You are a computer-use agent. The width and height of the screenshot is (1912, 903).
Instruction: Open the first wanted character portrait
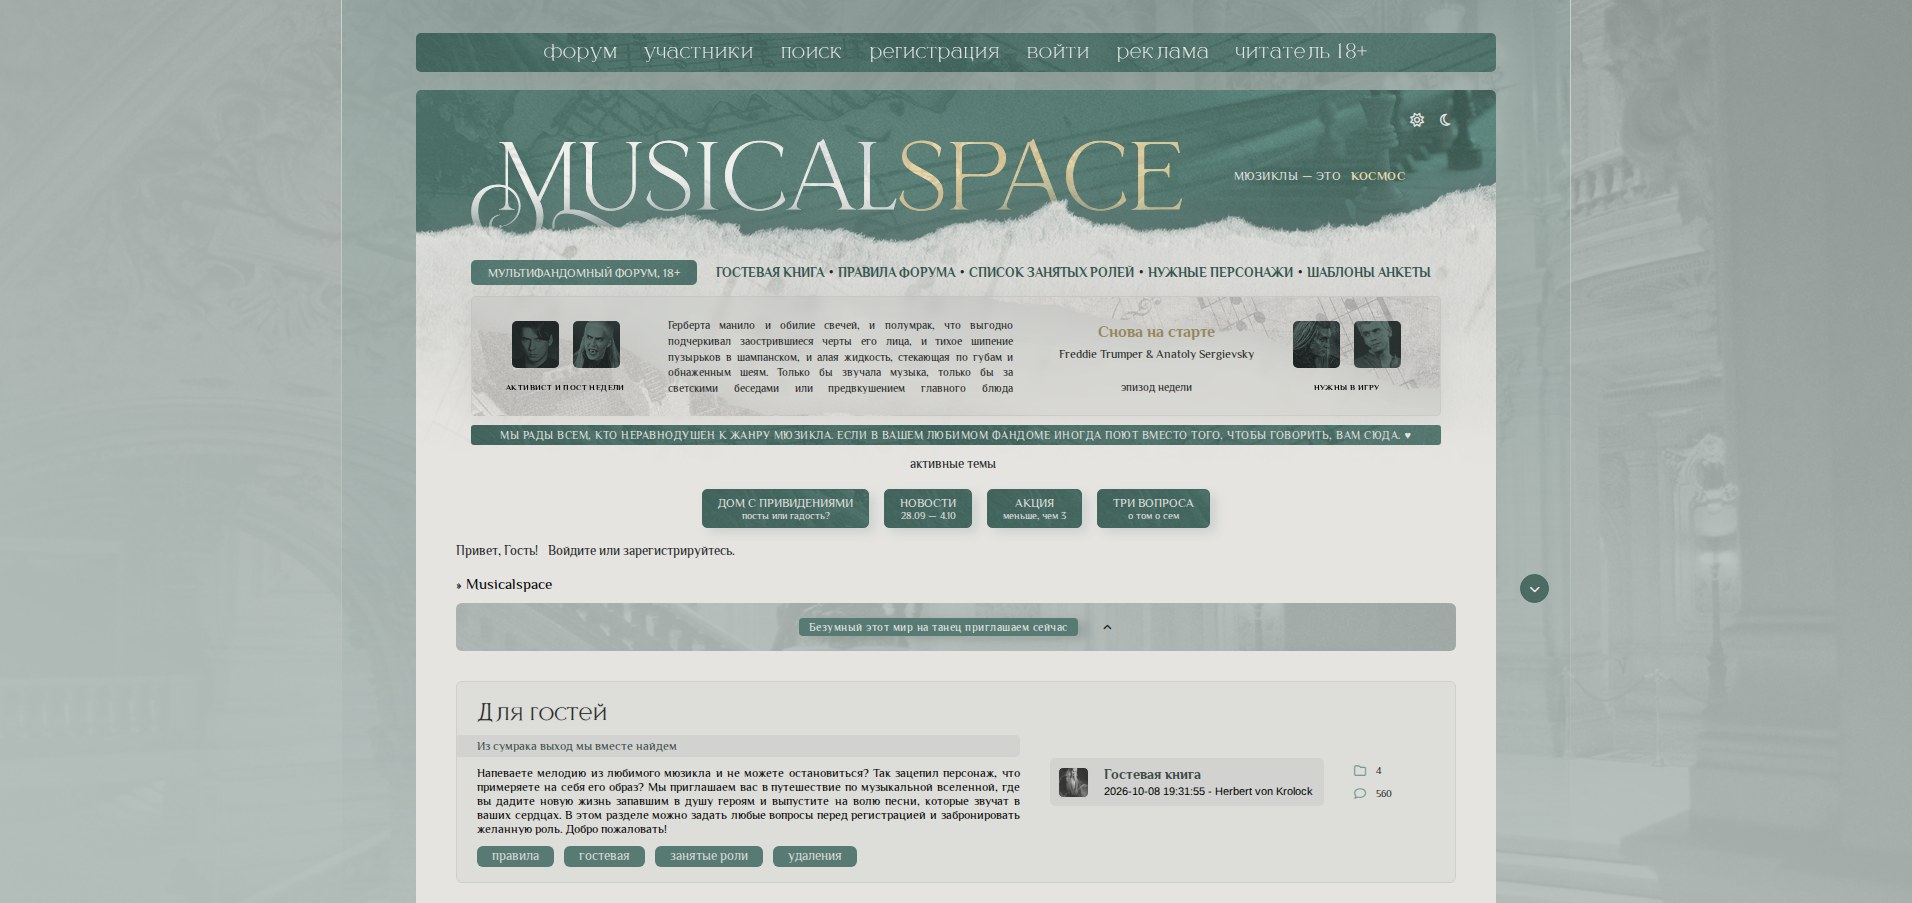[1316, 344]
